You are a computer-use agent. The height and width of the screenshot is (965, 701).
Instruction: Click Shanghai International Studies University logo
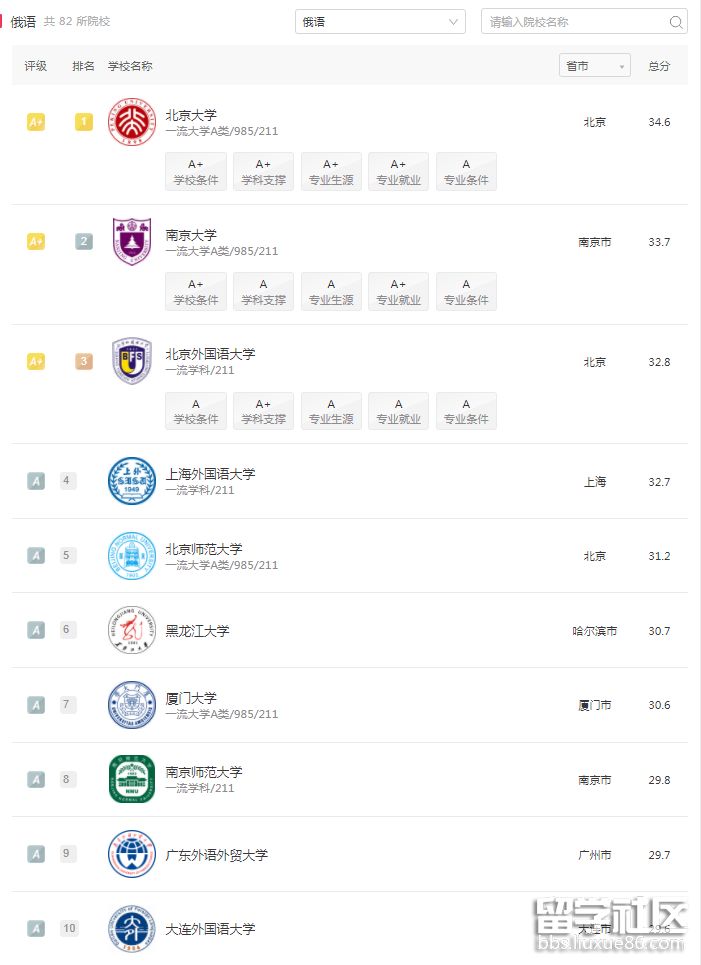click(132, 481)
